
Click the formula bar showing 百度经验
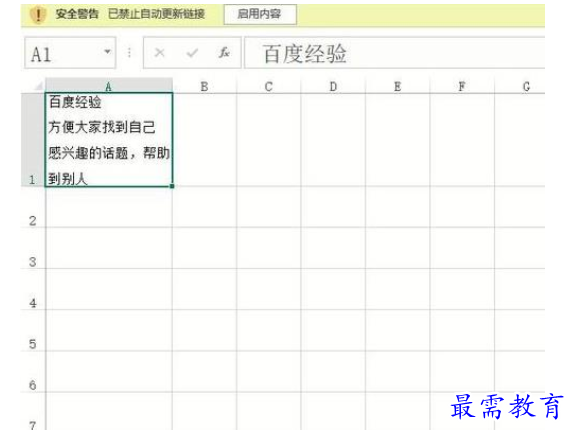click(x=395, y=53)
